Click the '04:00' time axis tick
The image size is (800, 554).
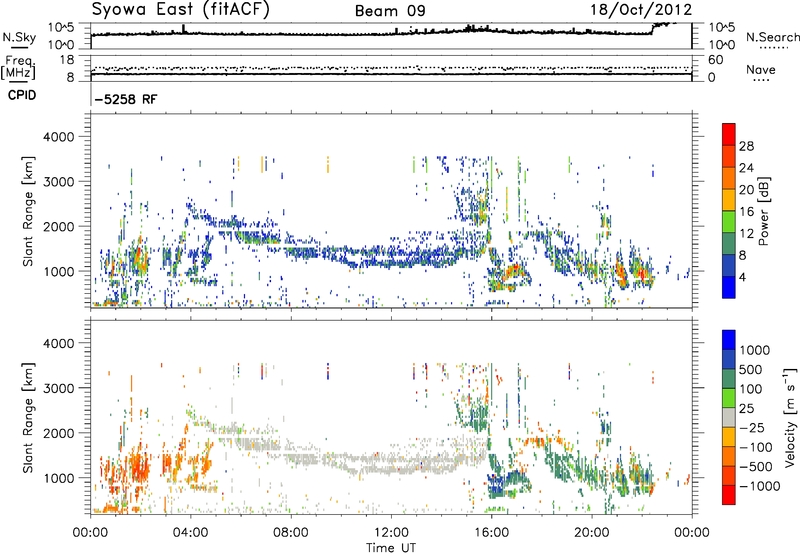[x=190, y=533]
